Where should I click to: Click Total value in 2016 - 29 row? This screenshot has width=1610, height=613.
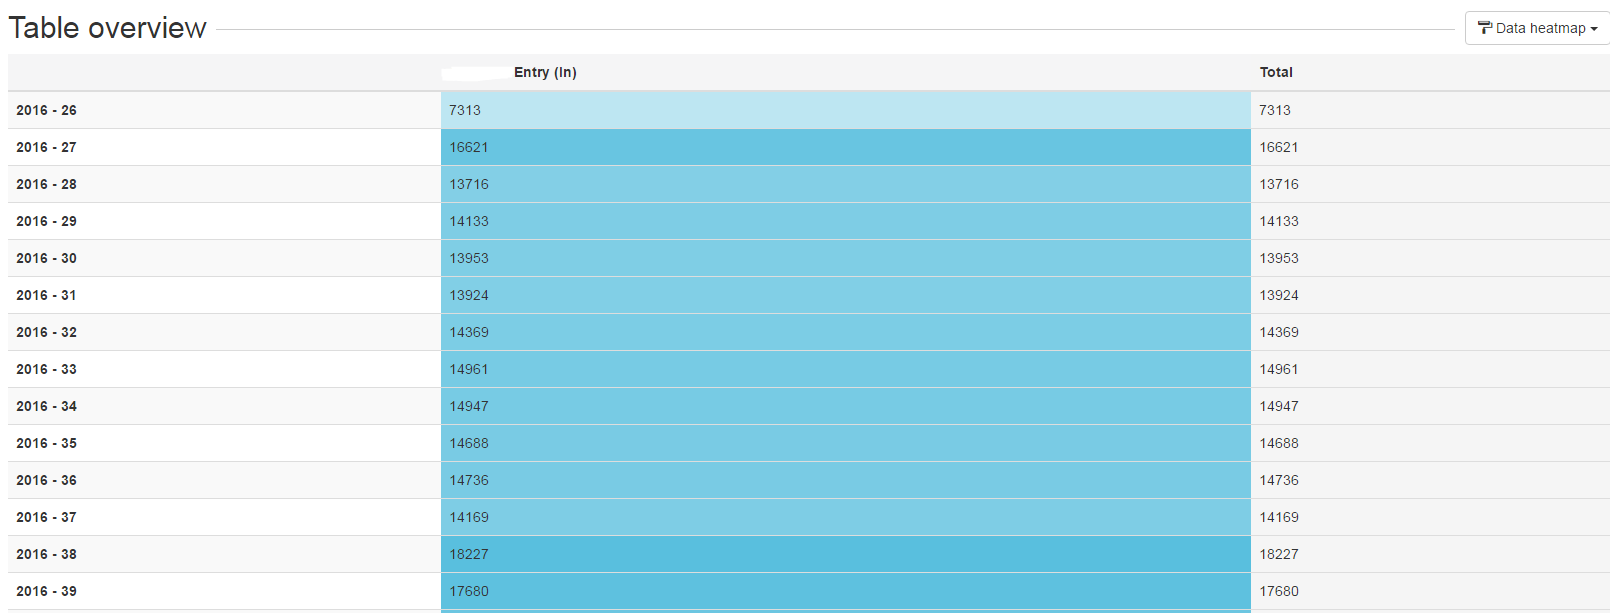click(1279, 221)
